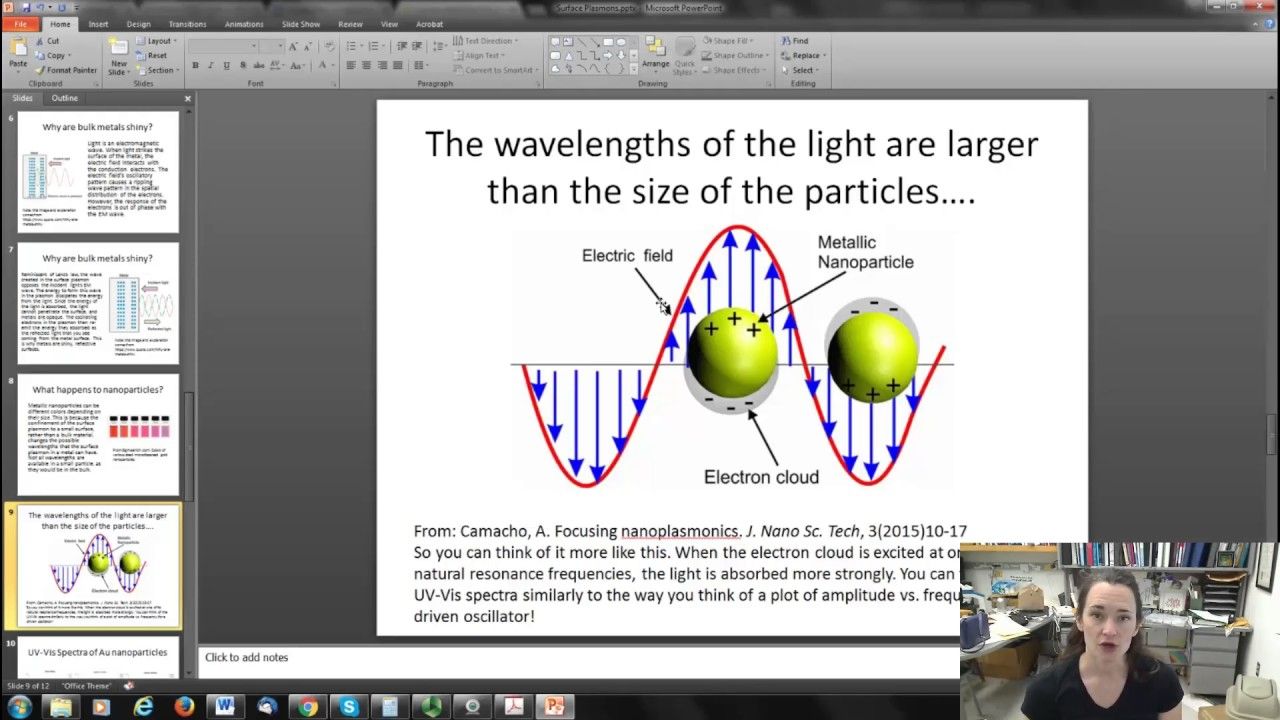Viewport: 1280px width, 720px height.
Task: Expand the Select dropdown in Editing
Action: 804,70
